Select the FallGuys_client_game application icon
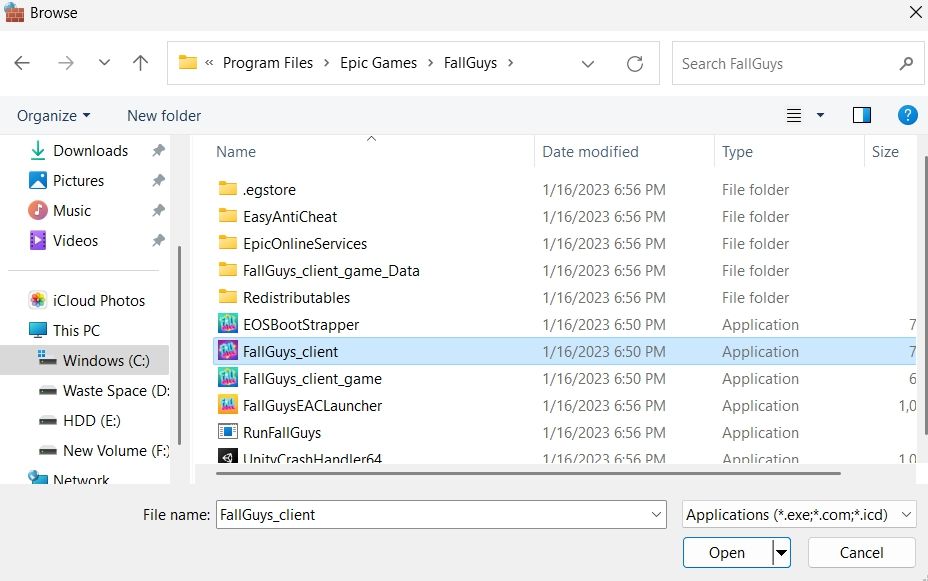The image size is (928, 581). click(228, 377)
